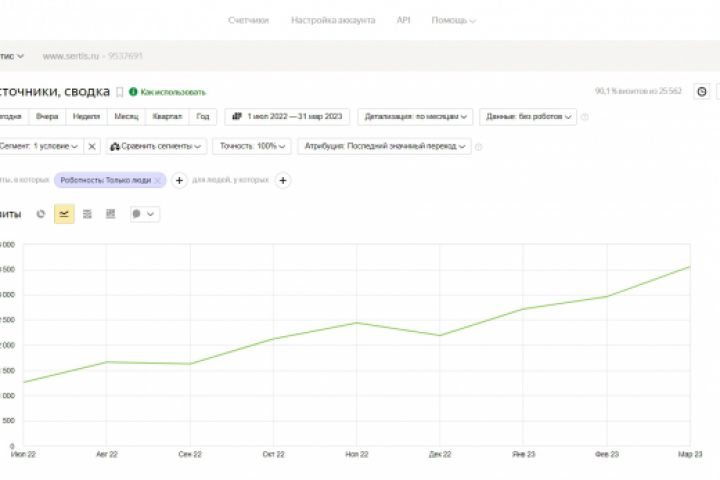Open Настройка аккаунта in top menu

pyautogui.click(x=333, y=20)
